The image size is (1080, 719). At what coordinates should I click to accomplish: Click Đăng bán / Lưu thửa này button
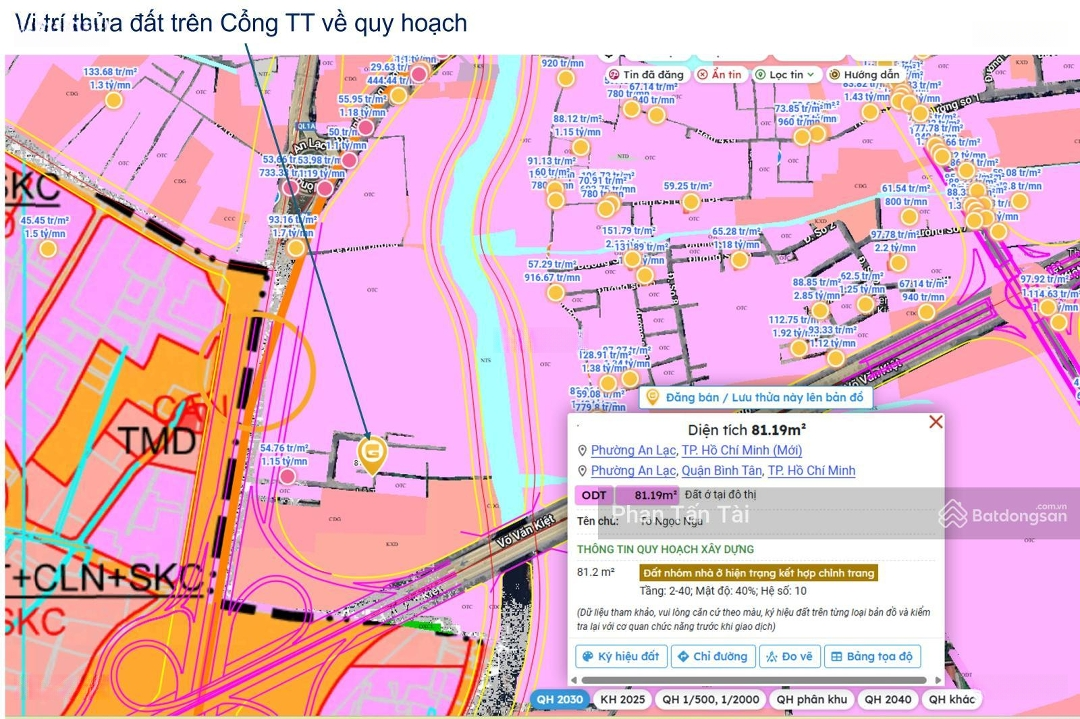click(755, 398)
